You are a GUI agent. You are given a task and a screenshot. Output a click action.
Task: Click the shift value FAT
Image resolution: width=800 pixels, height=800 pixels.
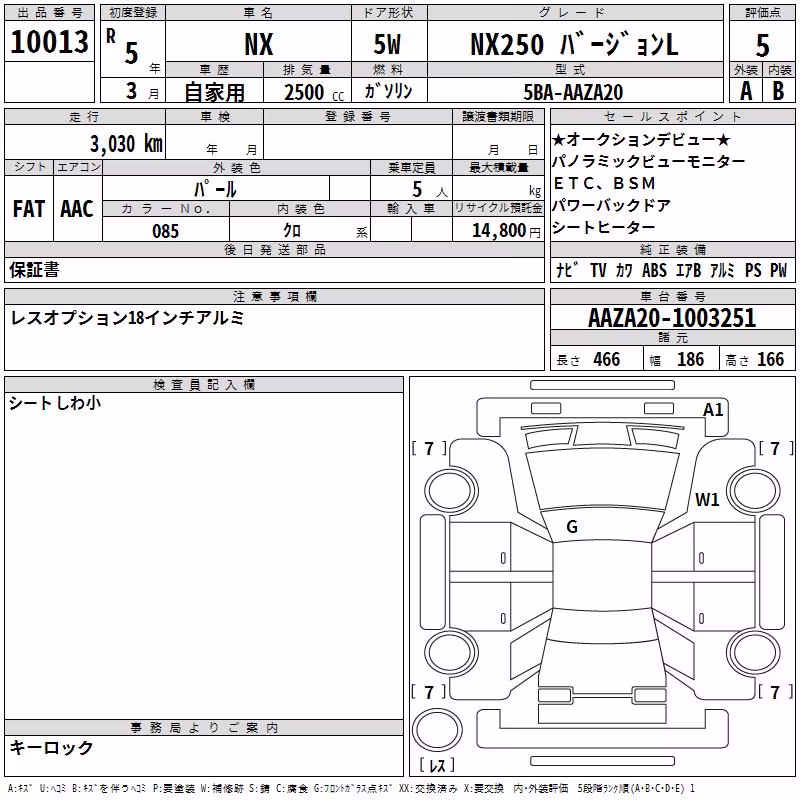point(29,209)
